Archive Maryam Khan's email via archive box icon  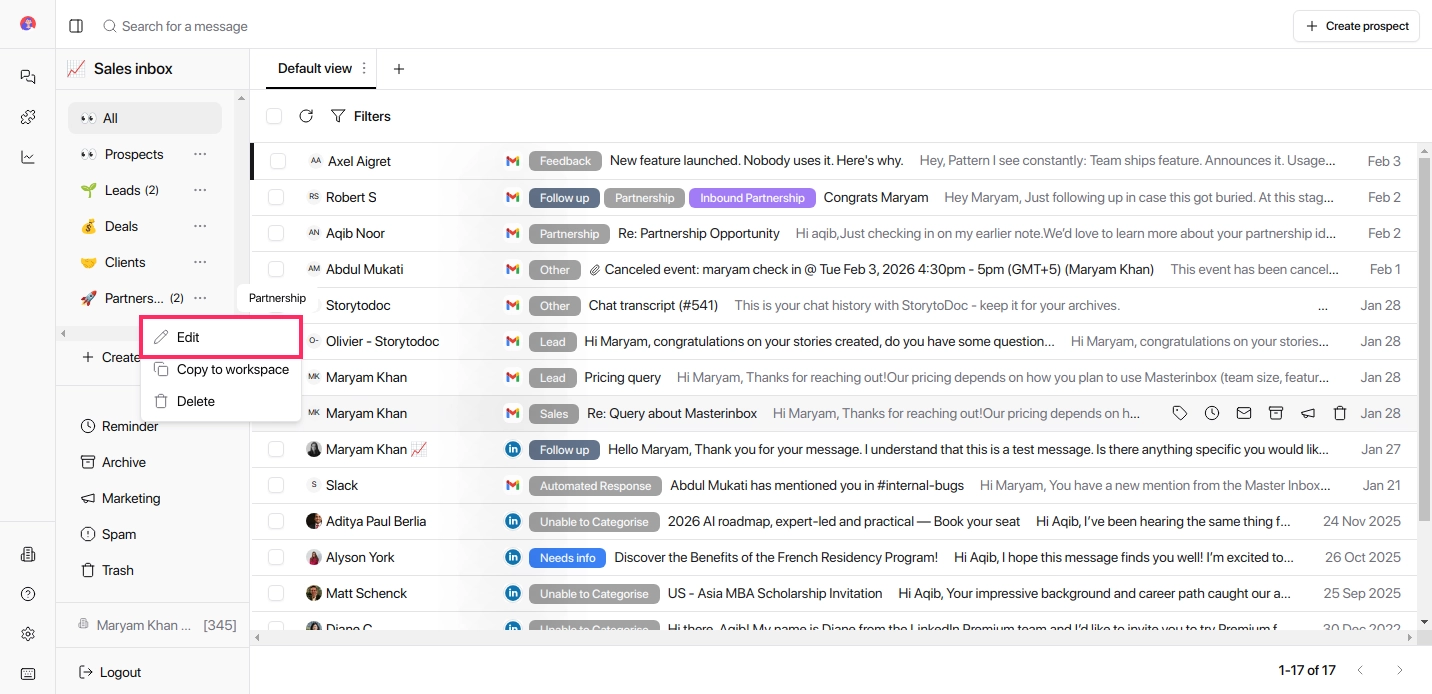tap(1276, 412)
